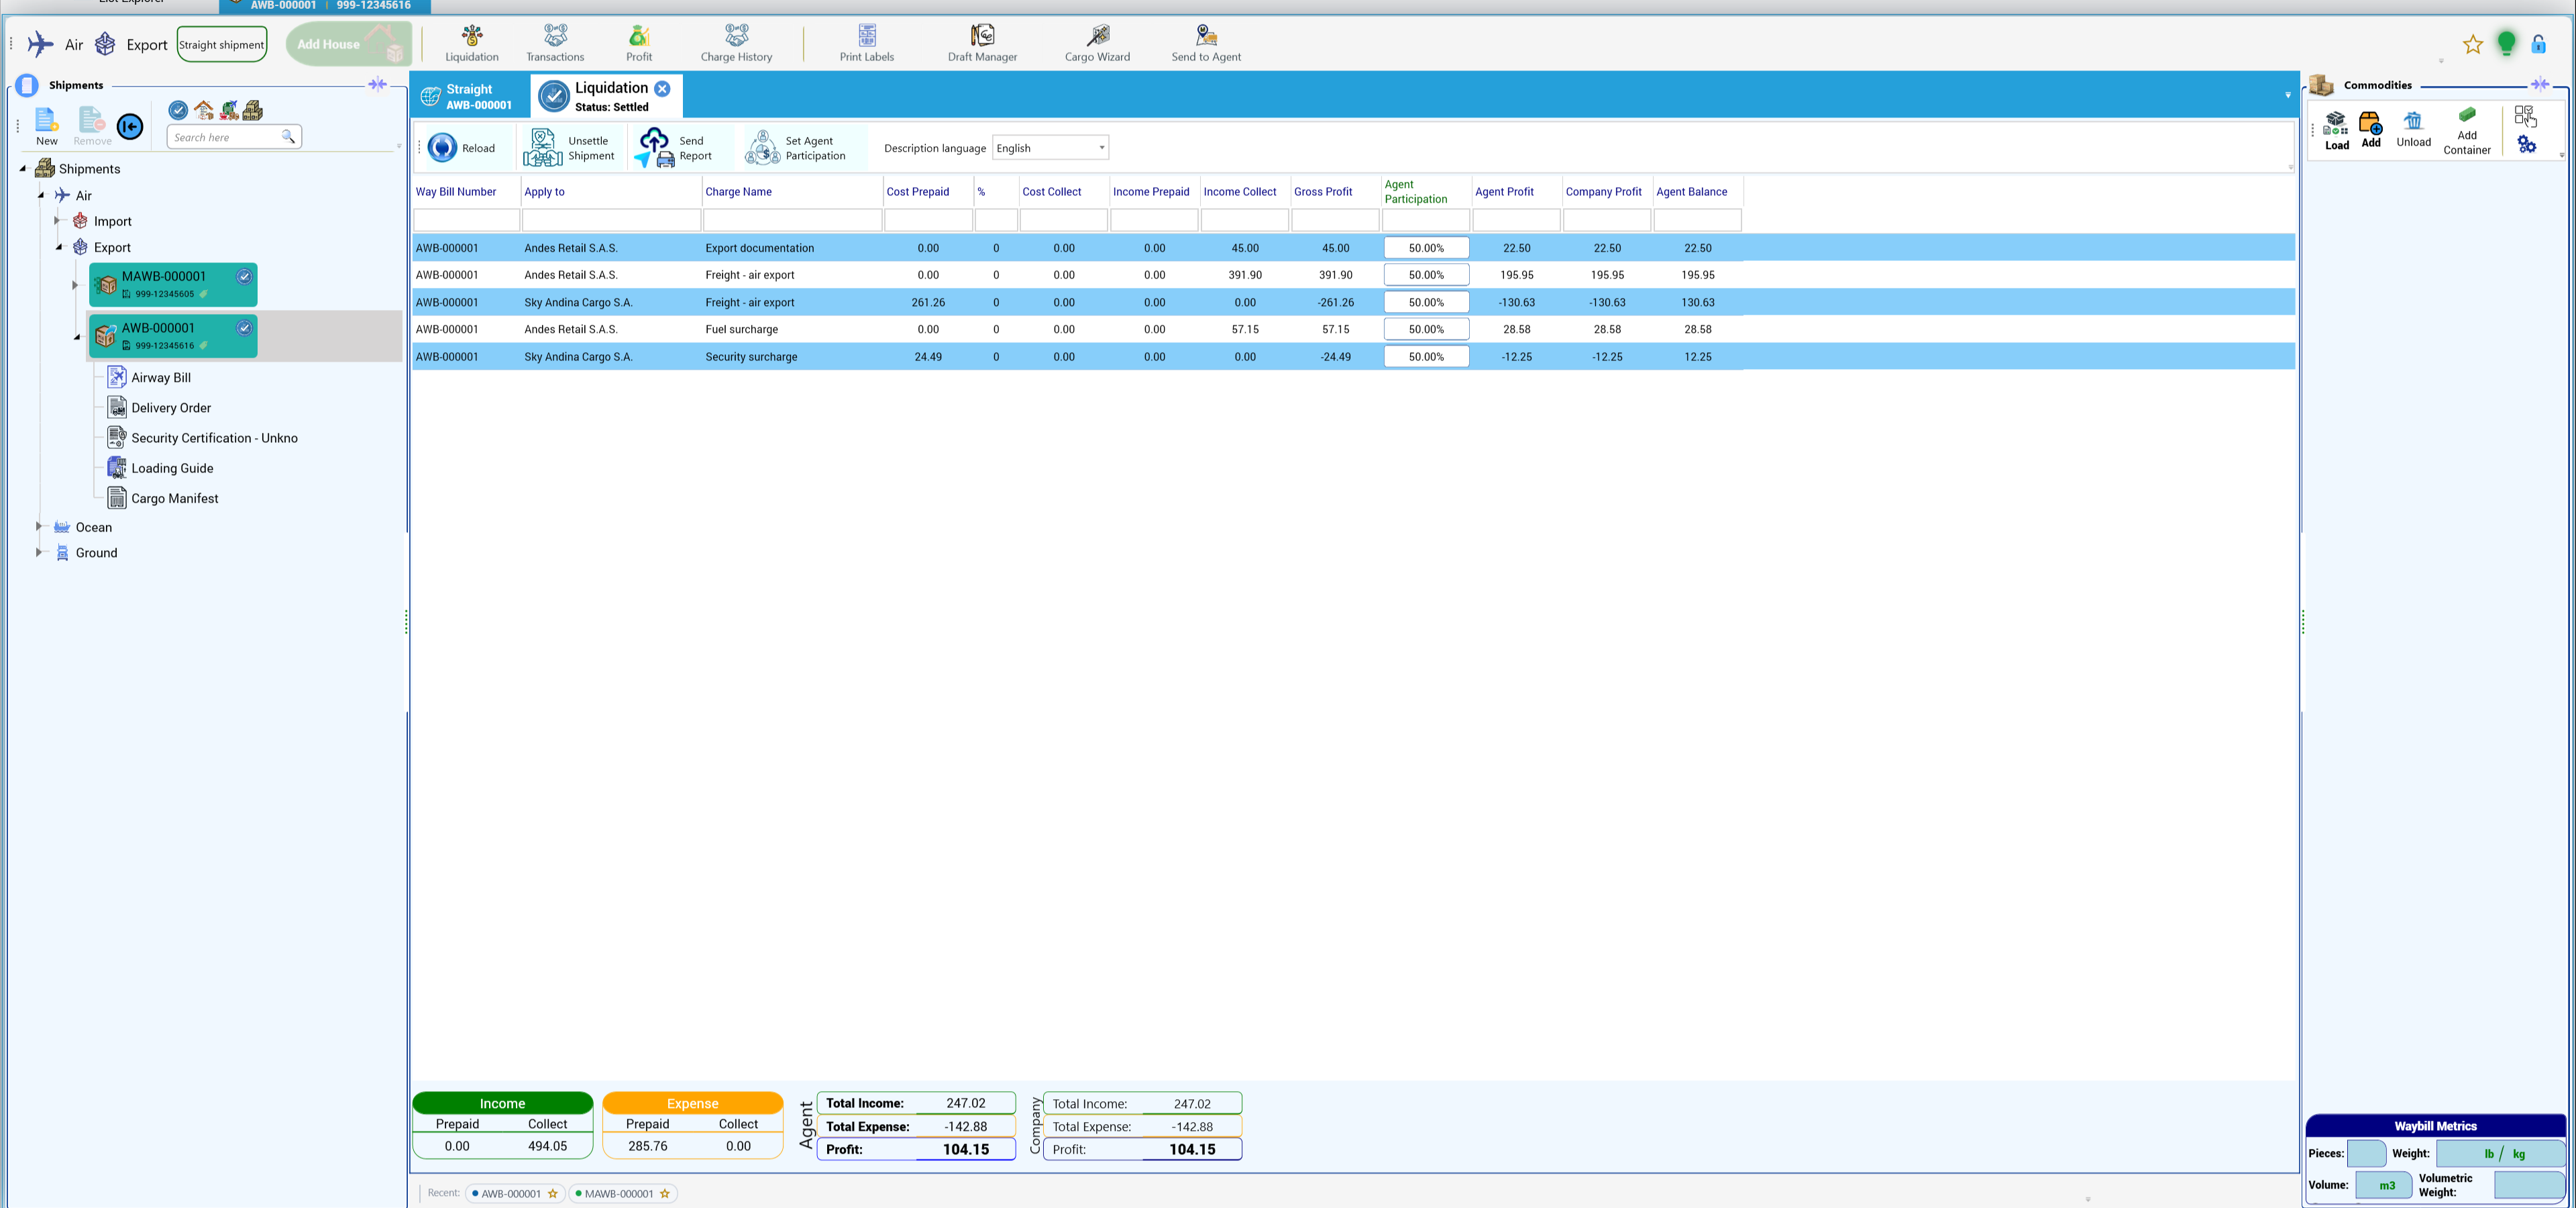Expand the Import tree node
The height and width of the screenshot is (1208, 2576).
[57, 221]
